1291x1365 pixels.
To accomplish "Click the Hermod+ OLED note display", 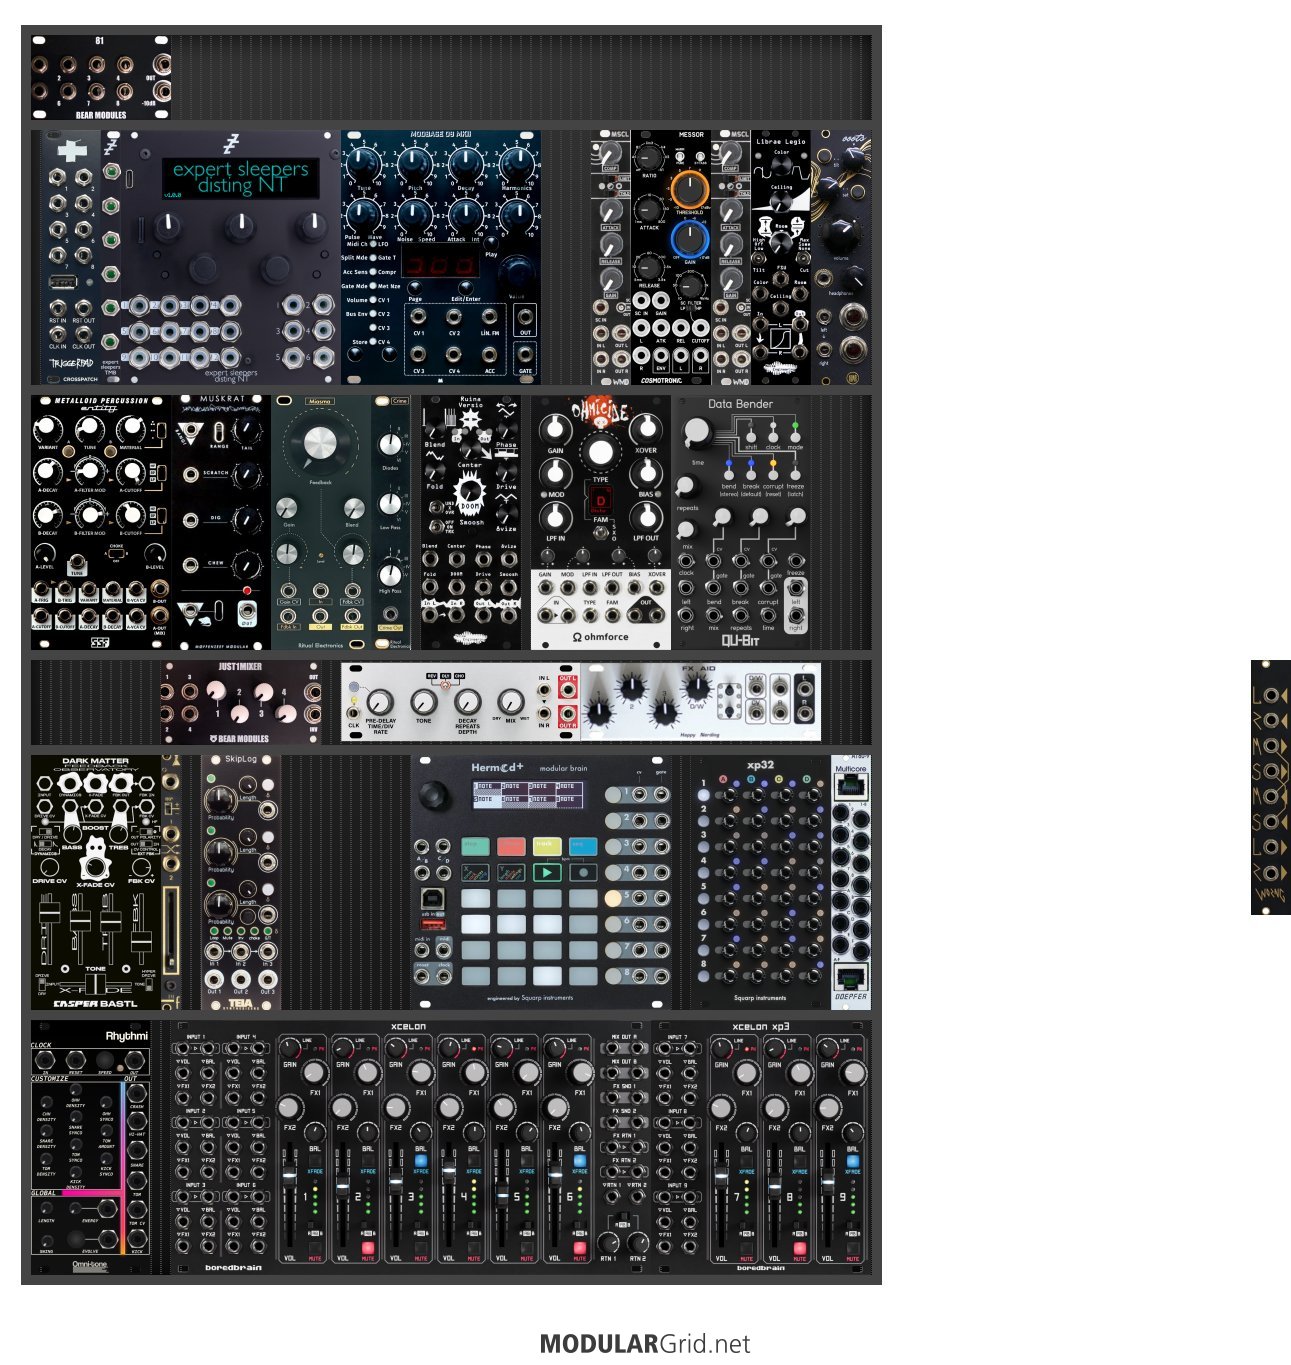I will pos(526,793).
